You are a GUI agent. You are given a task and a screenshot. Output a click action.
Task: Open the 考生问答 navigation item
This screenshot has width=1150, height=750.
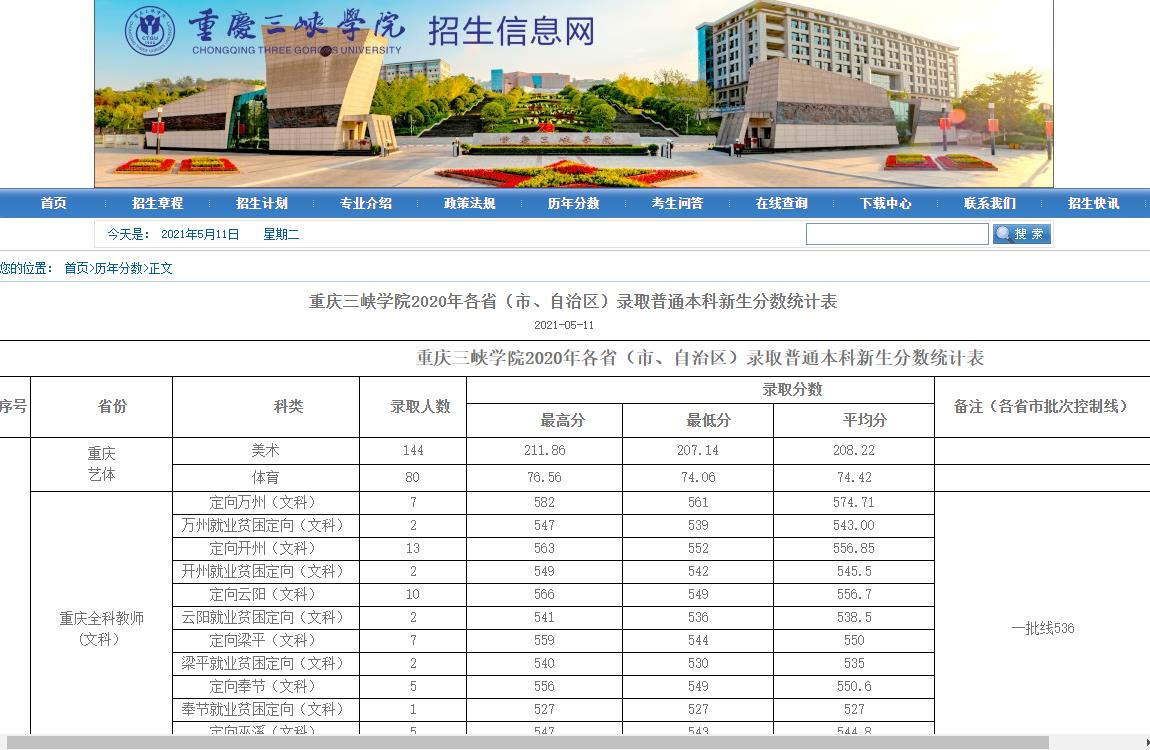click(678, 203)
